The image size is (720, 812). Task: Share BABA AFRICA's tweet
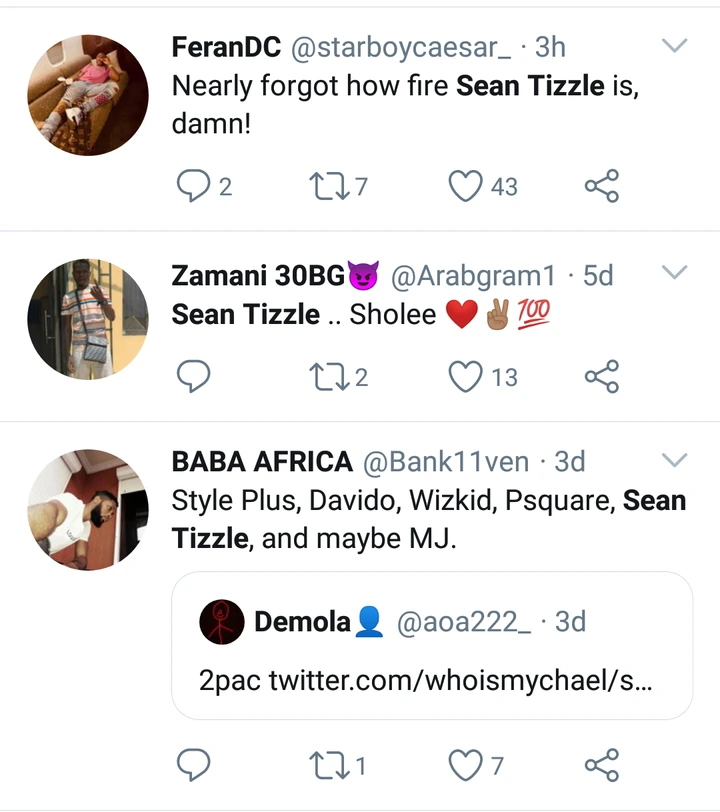click(x=601, y=766)
